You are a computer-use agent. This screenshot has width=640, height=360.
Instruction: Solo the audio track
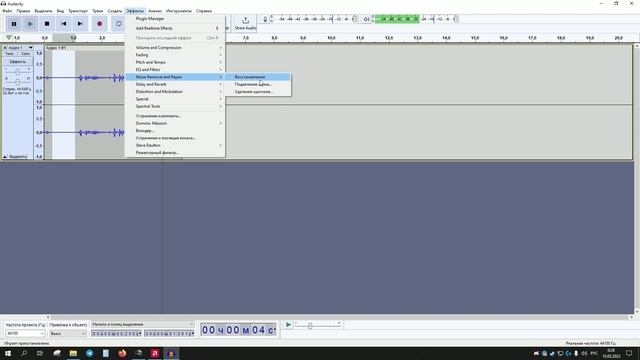[25, 53]
